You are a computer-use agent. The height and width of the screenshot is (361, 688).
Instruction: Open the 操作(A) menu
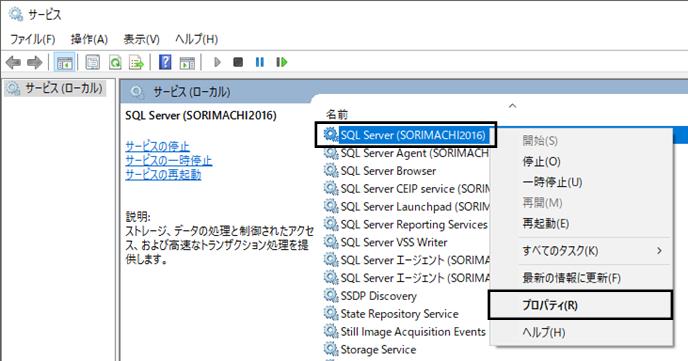(89, 39)
